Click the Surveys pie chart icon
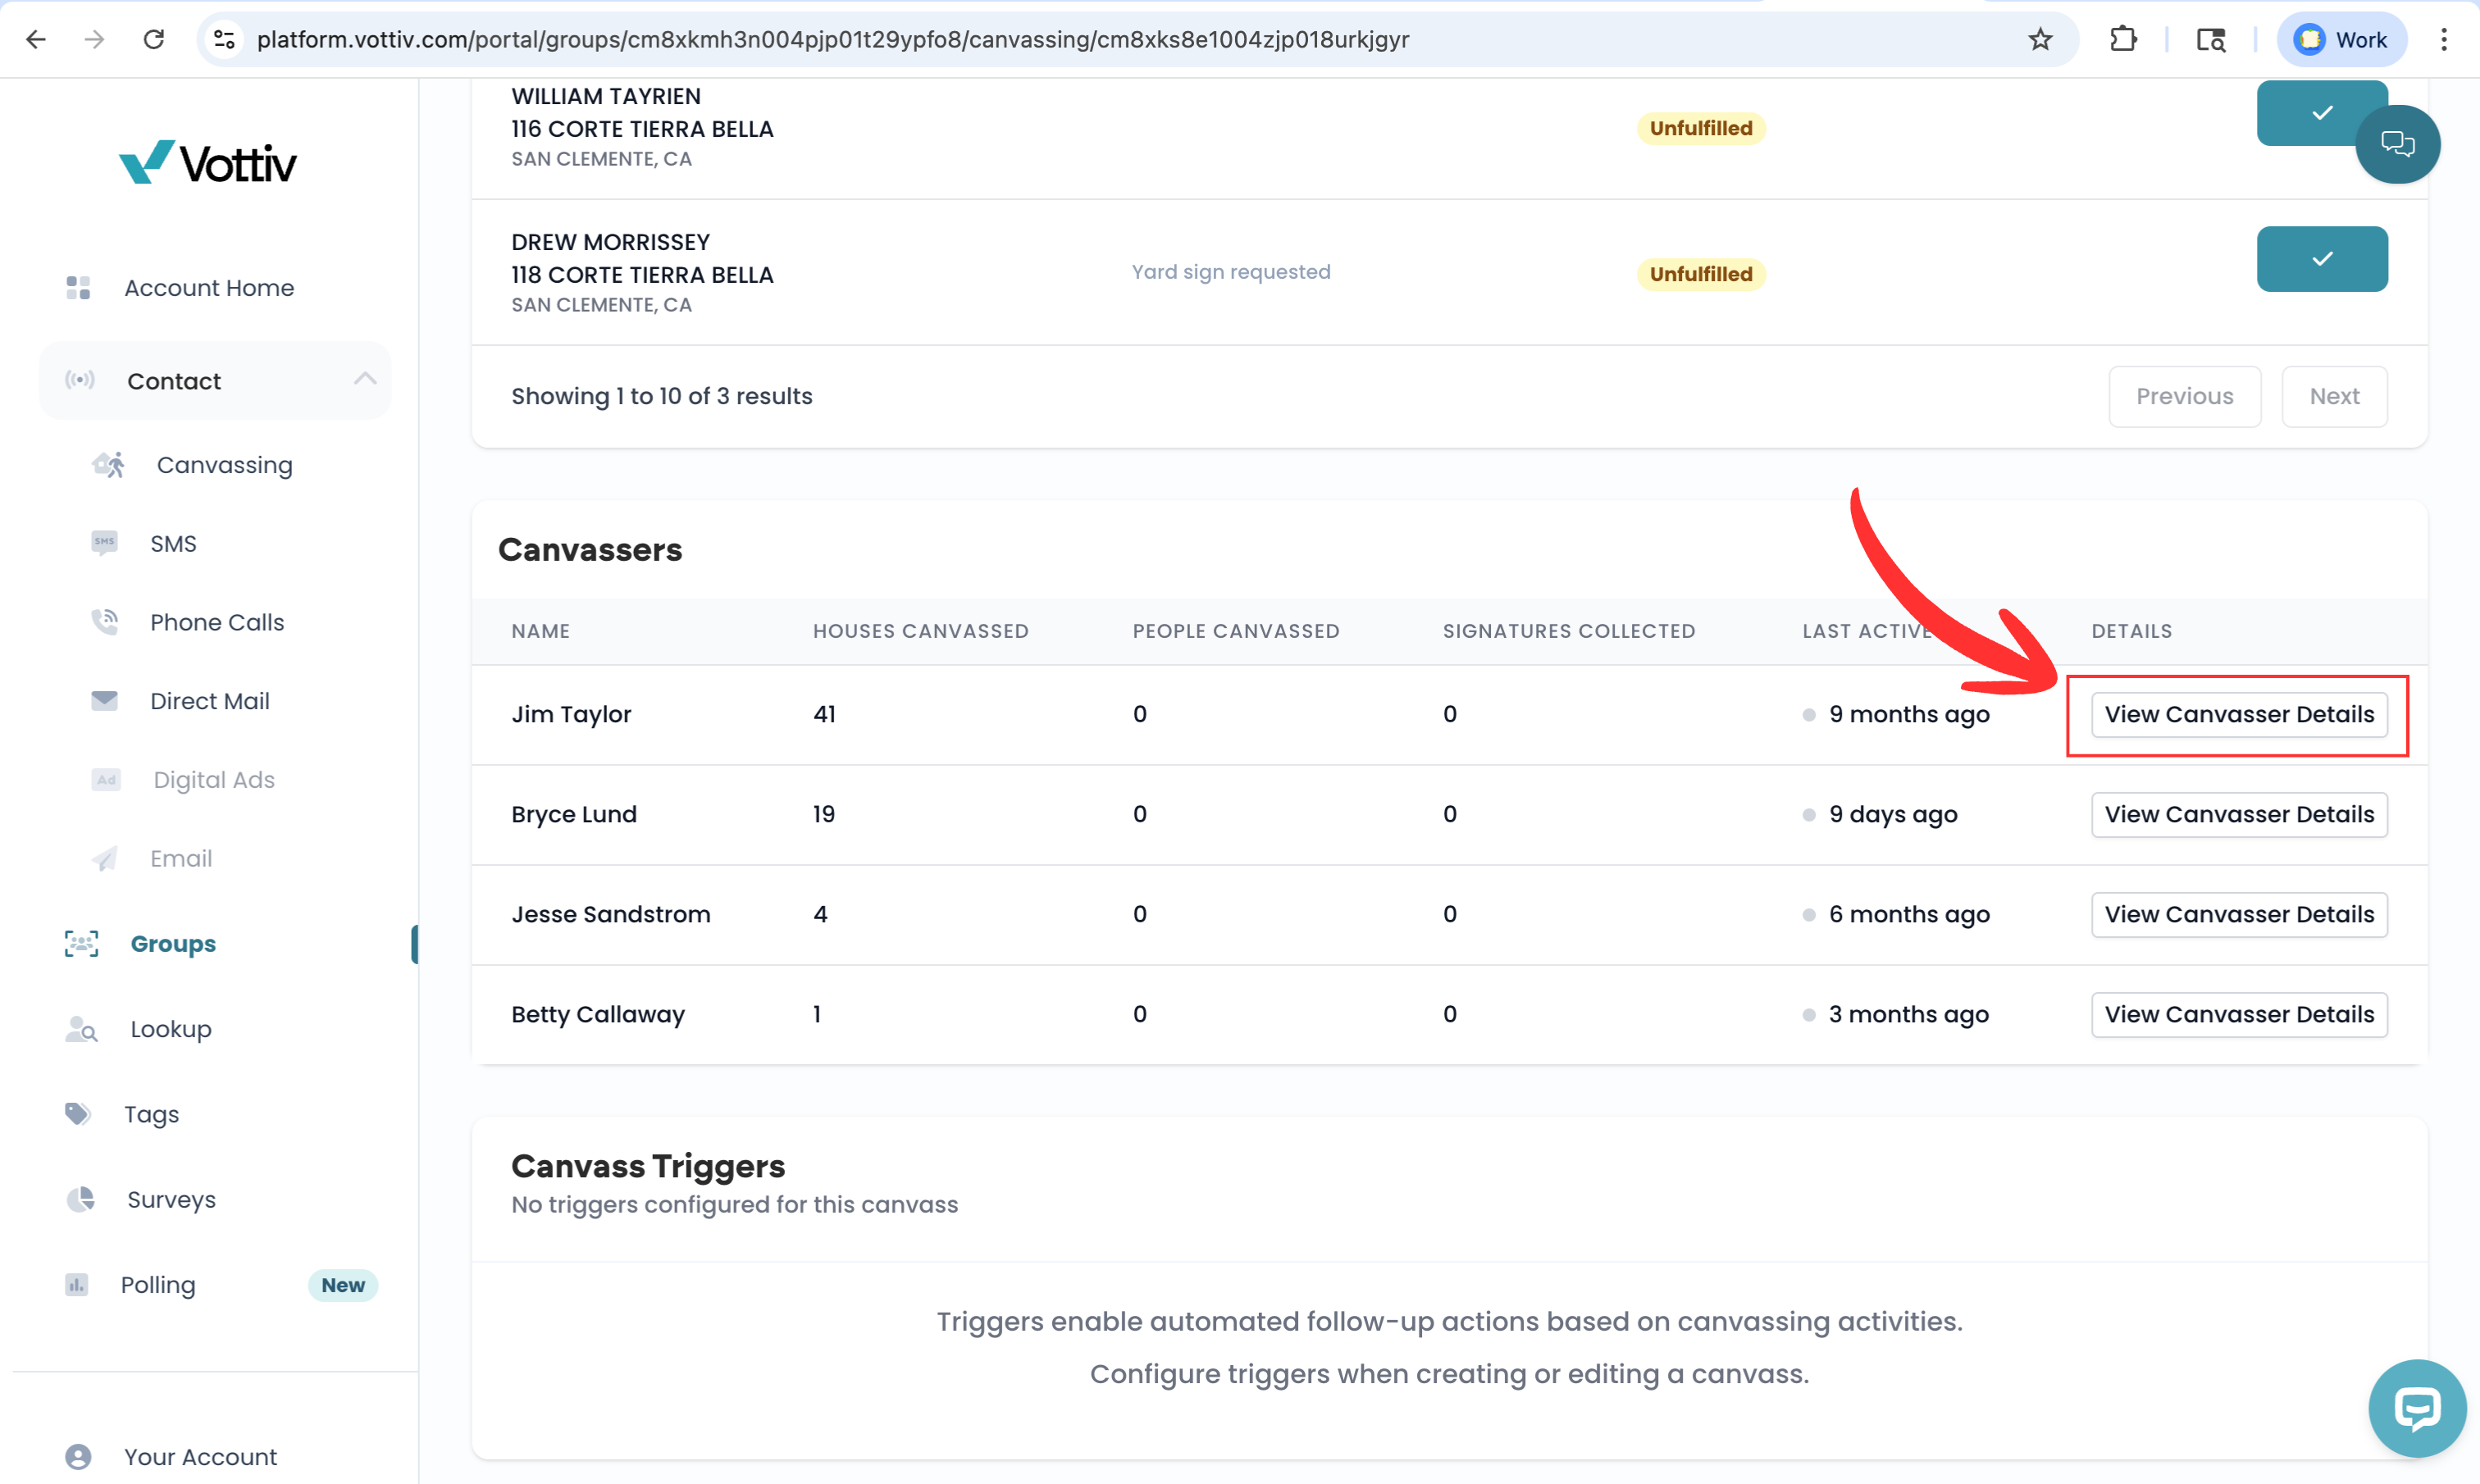2480x1484 pixels. click(80, 1199)
